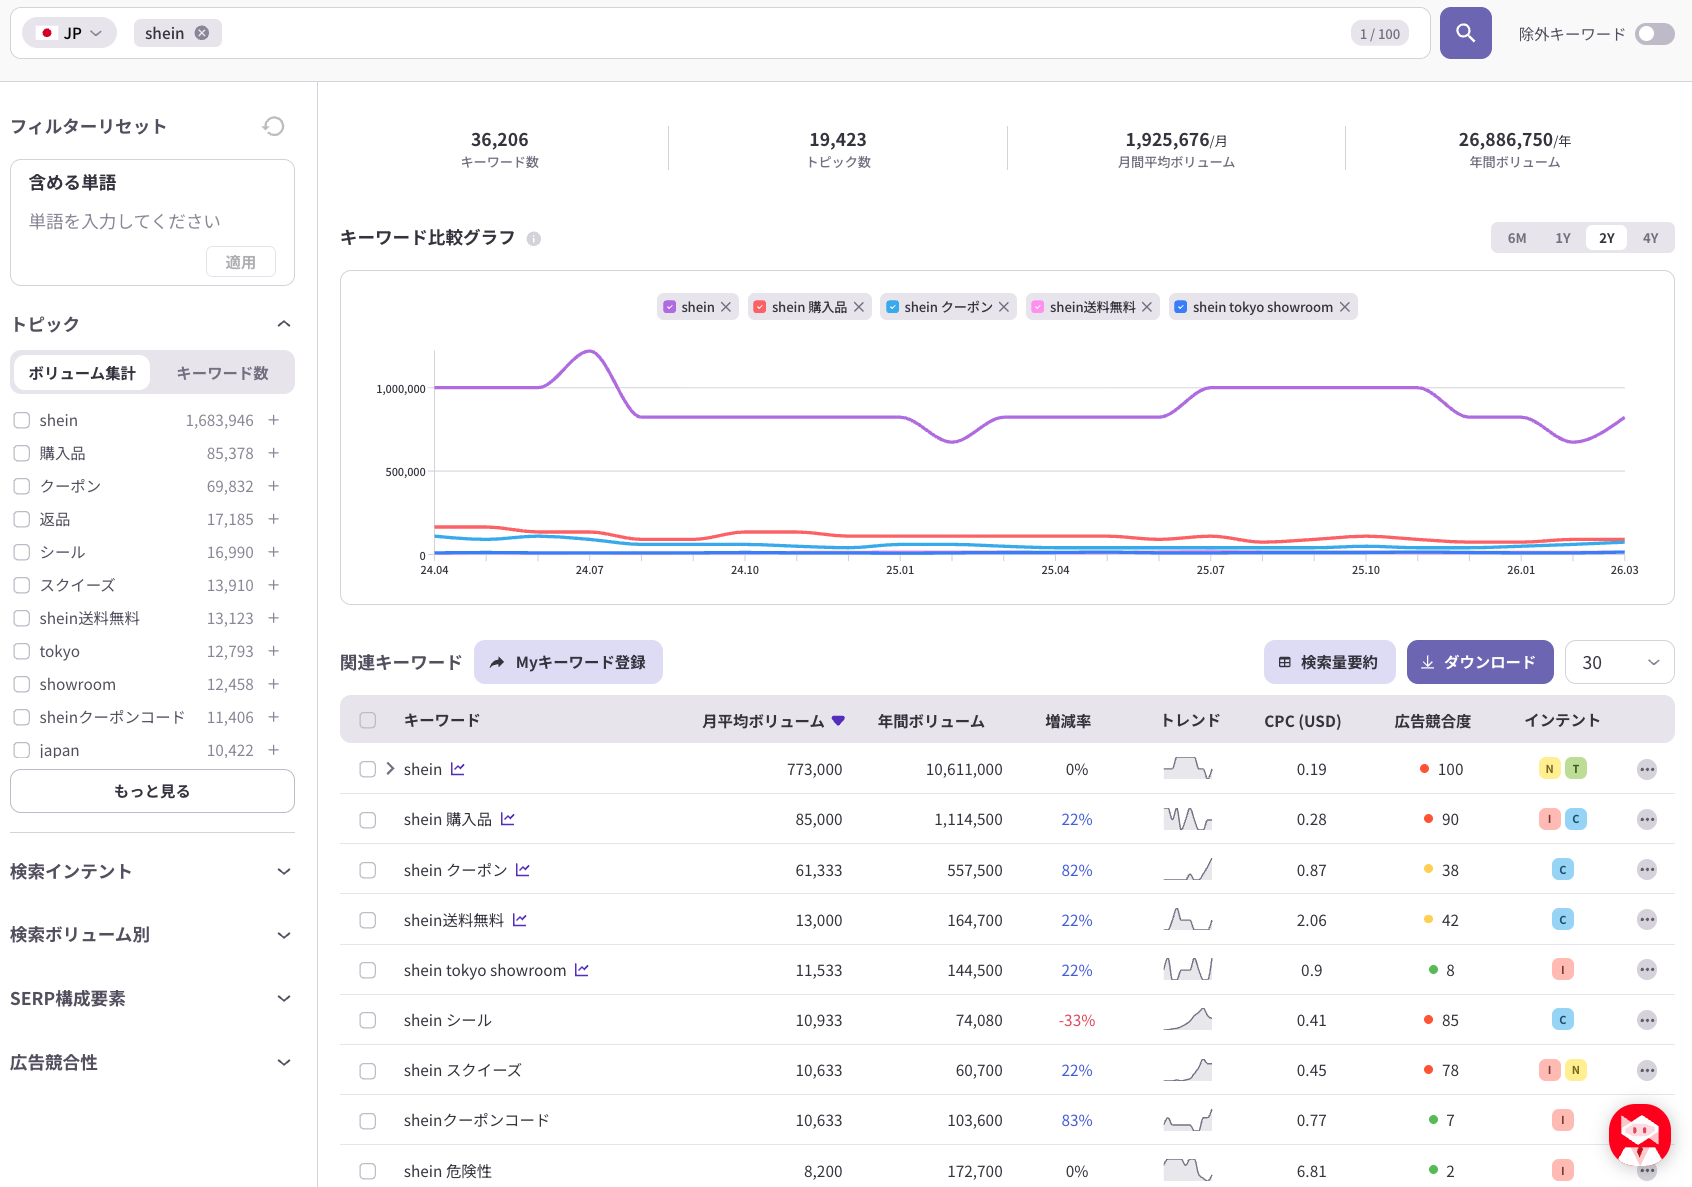Viewport: 1692px width, 1187px height.
Task: Open the 30 results-per-page dropdown
Action: click(1619, 662)
